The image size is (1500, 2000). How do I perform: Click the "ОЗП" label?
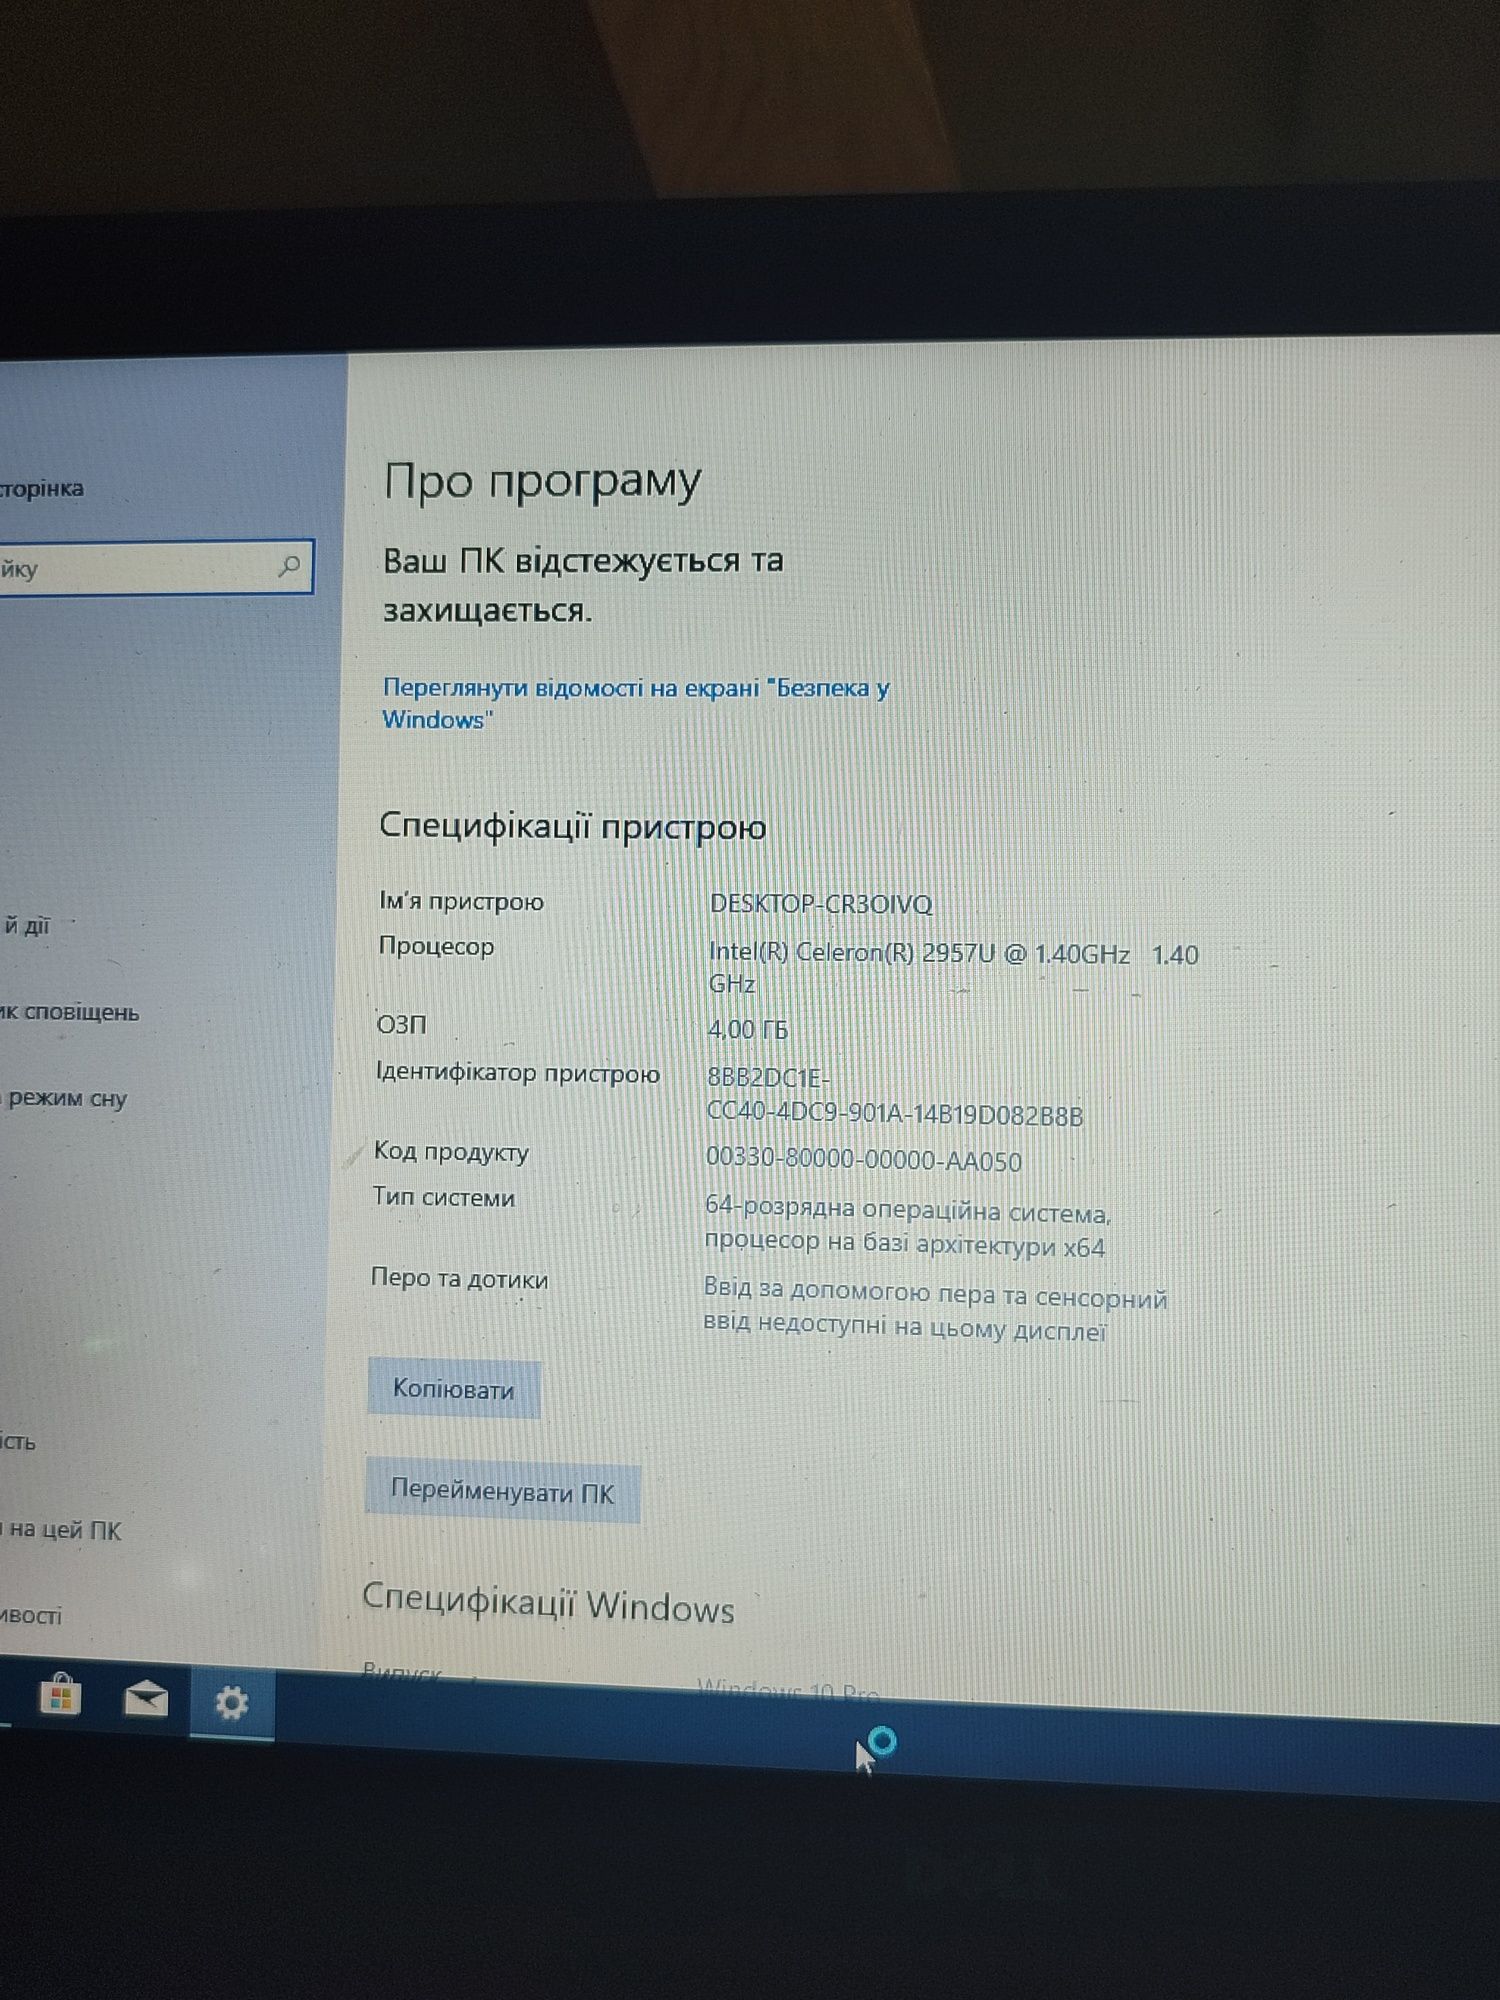[x=401, y=1025]
